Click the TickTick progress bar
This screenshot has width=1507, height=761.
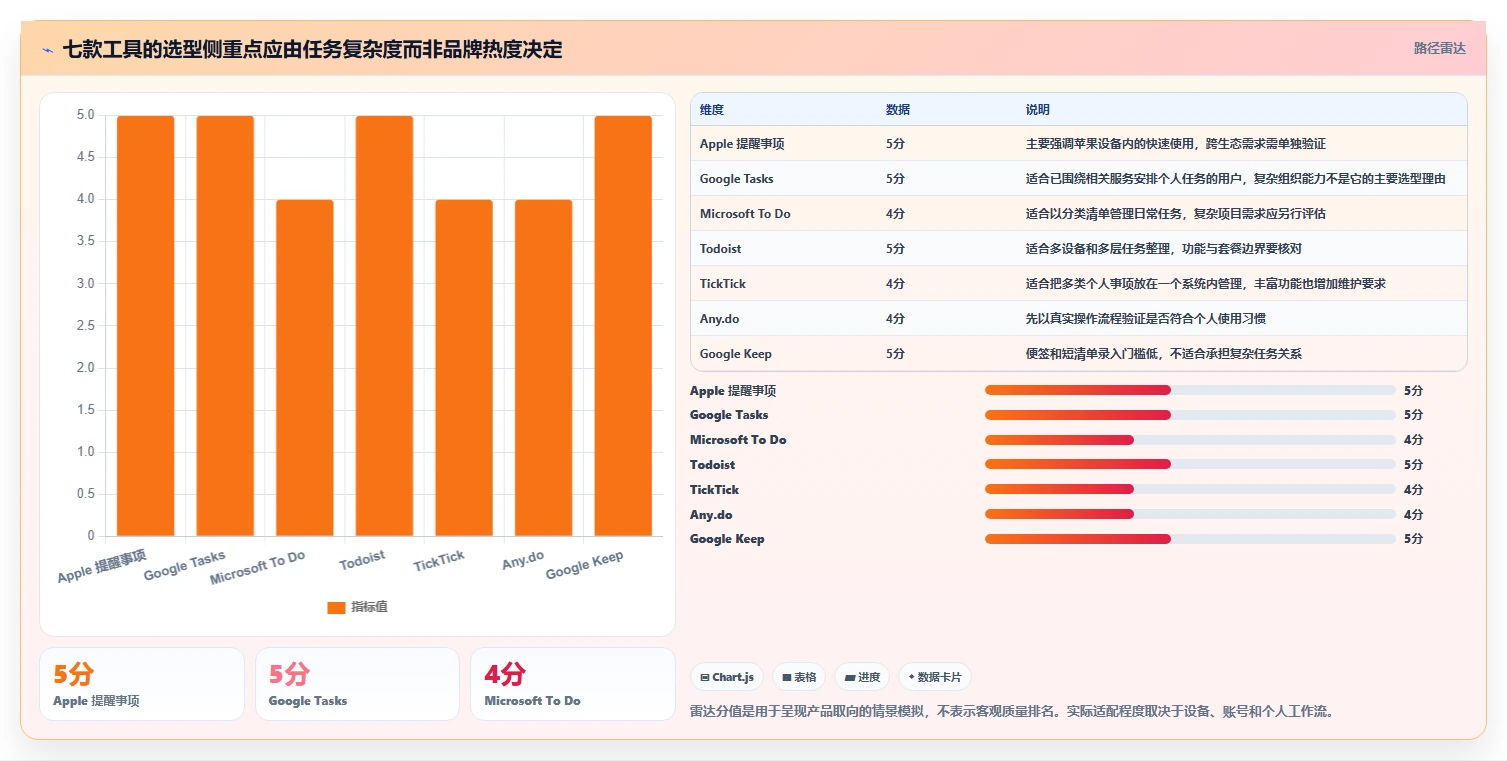tap(1190, 489)
